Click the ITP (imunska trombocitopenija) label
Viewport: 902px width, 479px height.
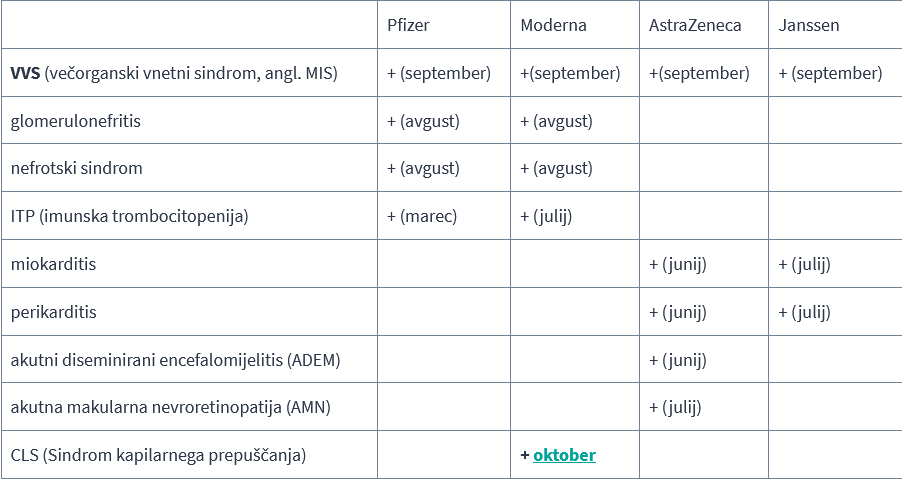click(x=129, y=216)
